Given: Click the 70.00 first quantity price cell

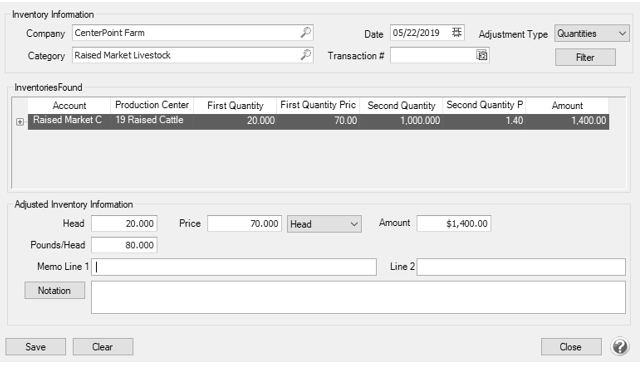Looking at the screenshot, I should (x=318, y=121).
